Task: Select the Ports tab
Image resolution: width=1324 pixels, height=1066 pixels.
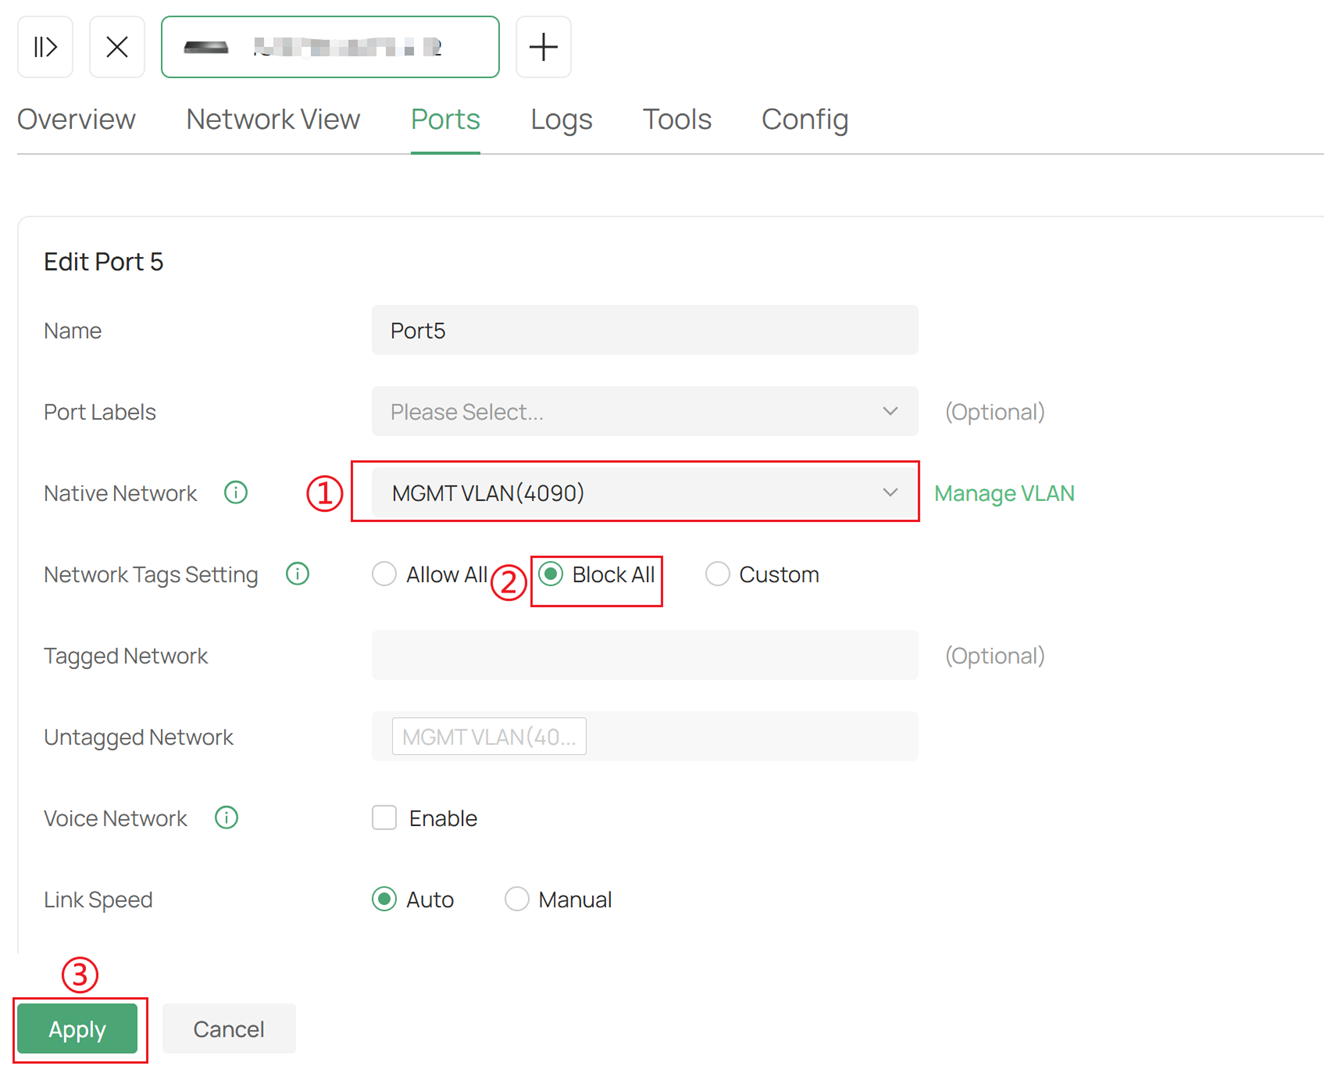Action: pyautogui.click(x=445, y=119)
